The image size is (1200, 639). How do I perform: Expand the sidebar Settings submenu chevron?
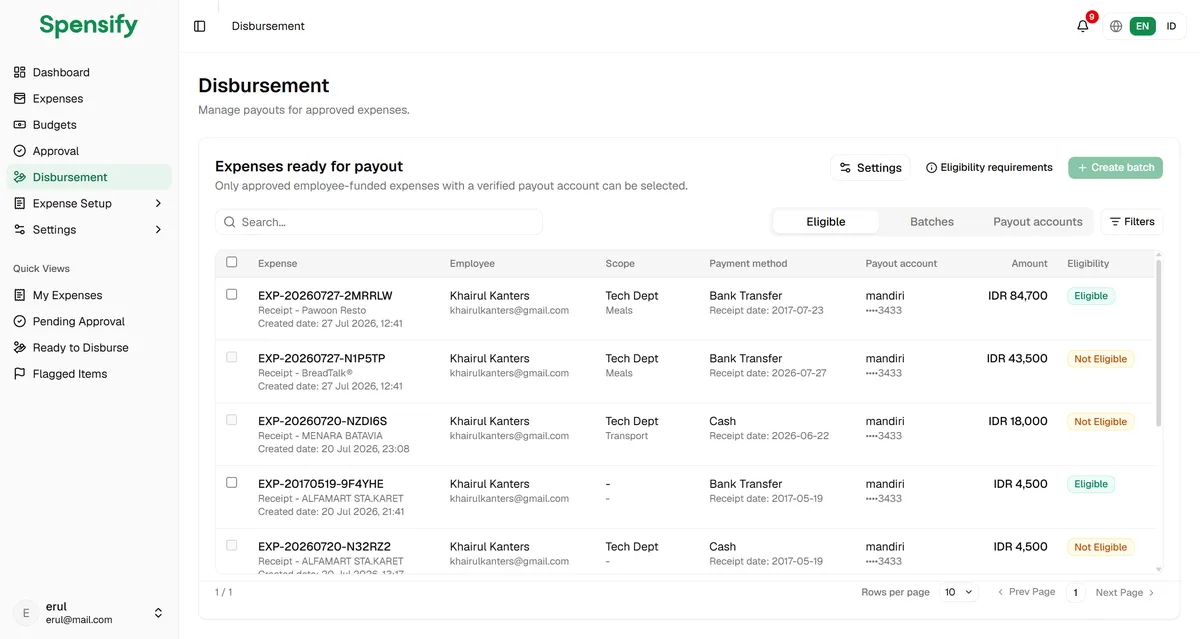158,229
